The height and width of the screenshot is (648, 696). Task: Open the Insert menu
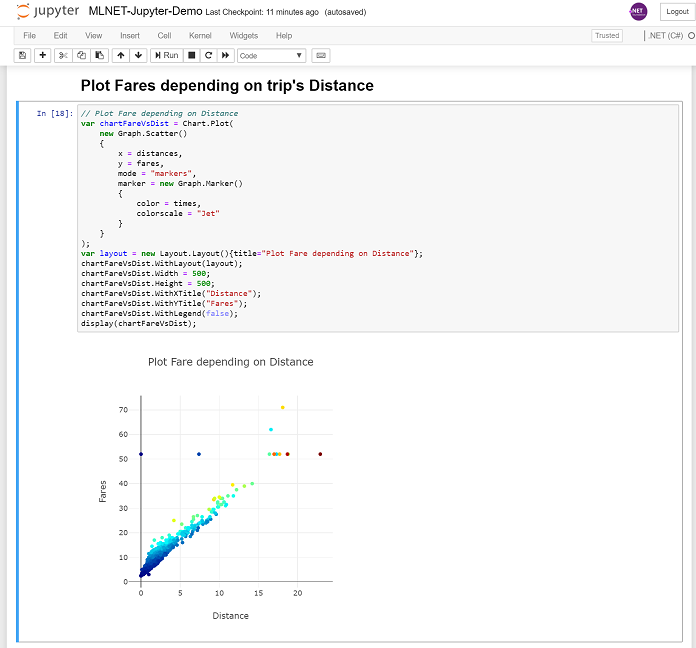click(x=130, y=36)
